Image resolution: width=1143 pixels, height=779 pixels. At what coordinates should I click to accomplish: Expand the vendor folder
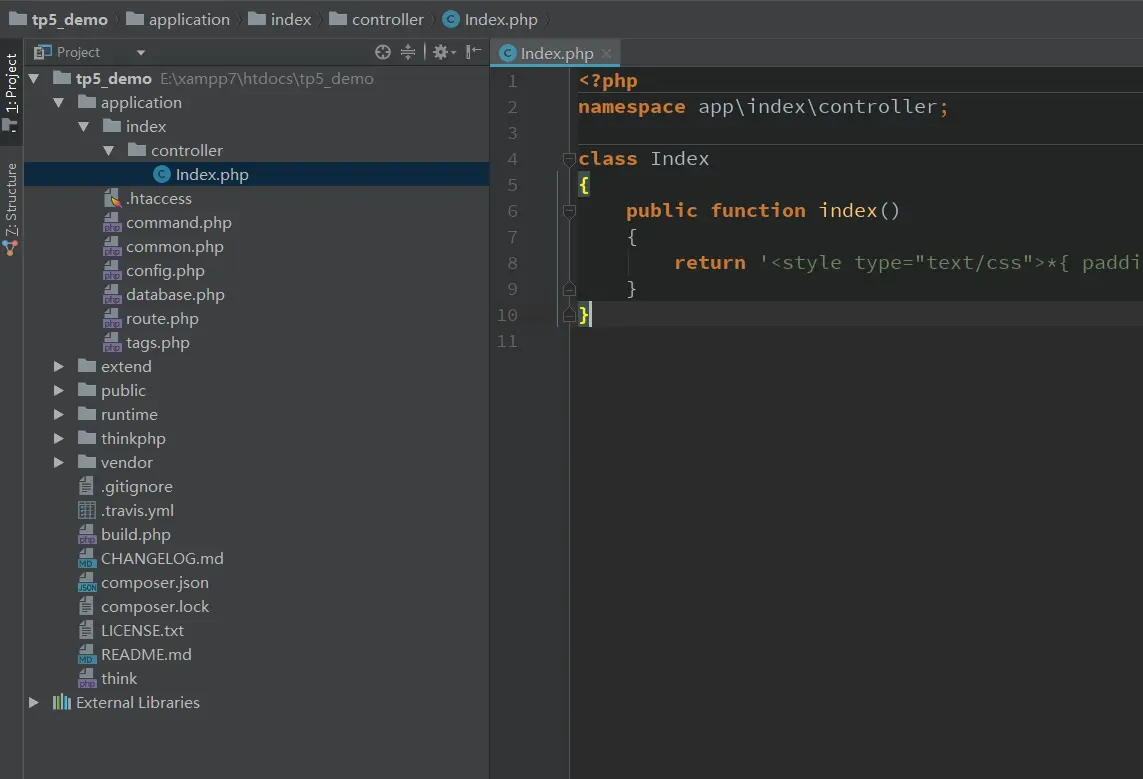pyautogui.click(x=59, y=463)
